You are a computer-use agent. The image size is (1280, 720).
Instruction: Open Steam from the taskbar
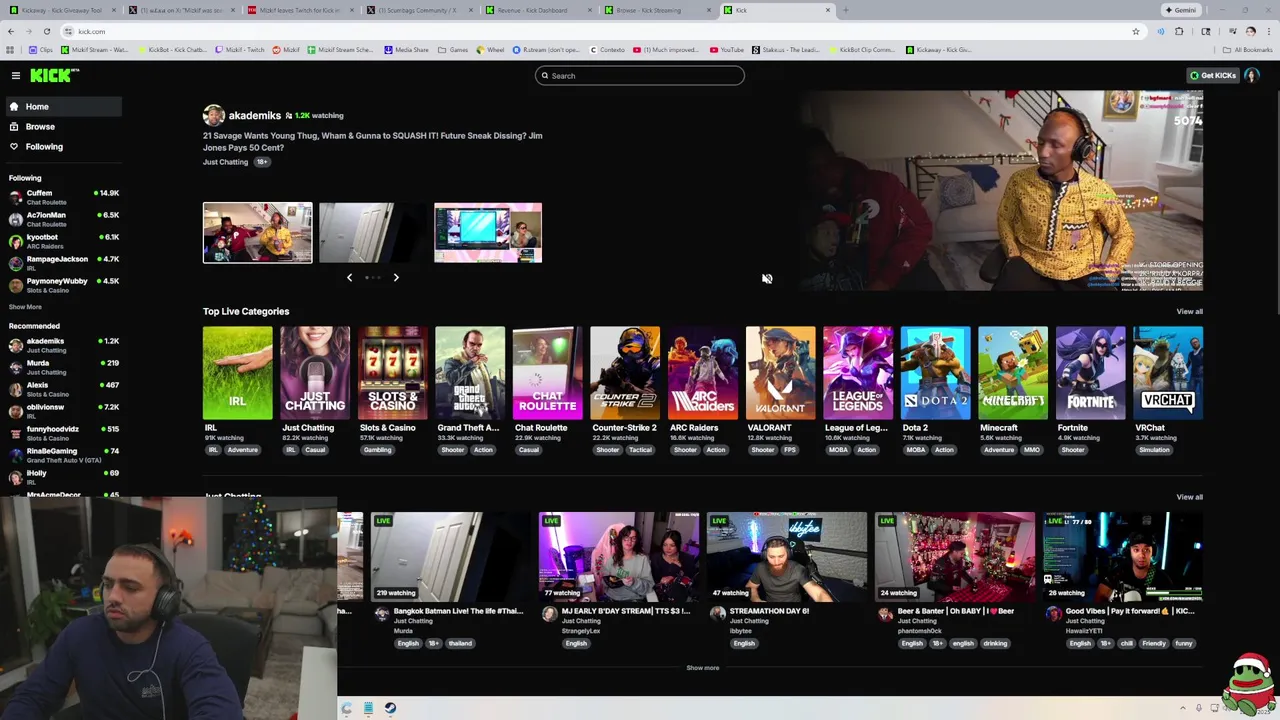point(390,708)
